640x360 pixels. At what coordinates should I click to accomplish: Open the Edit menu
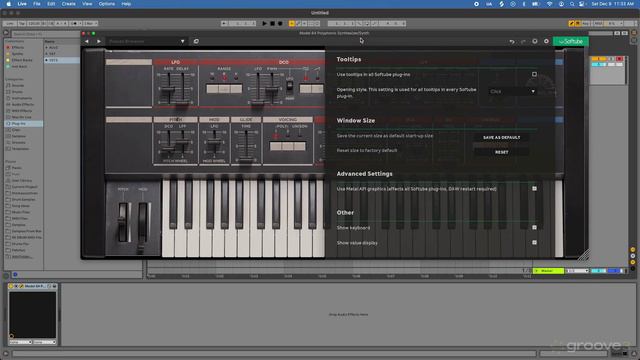tap(51, 4)
